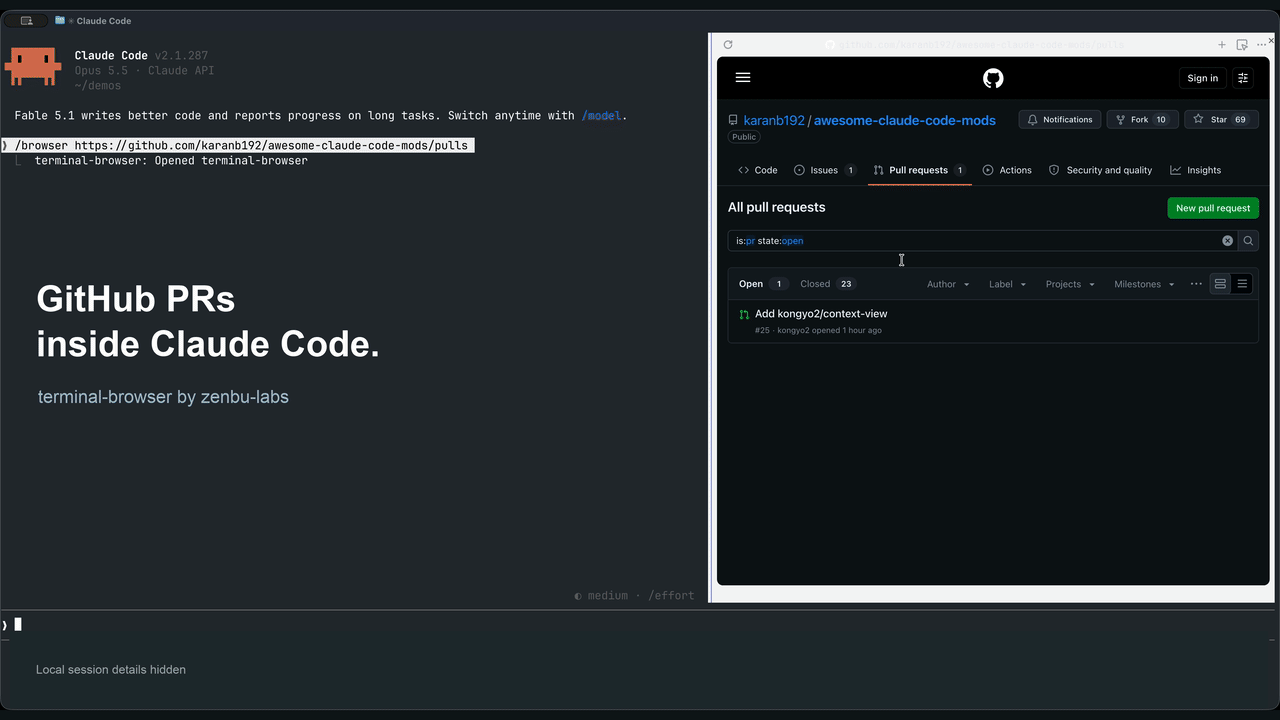
Task: Submit the pull request search with magnifier
Action: click(x=1248, y=241)
